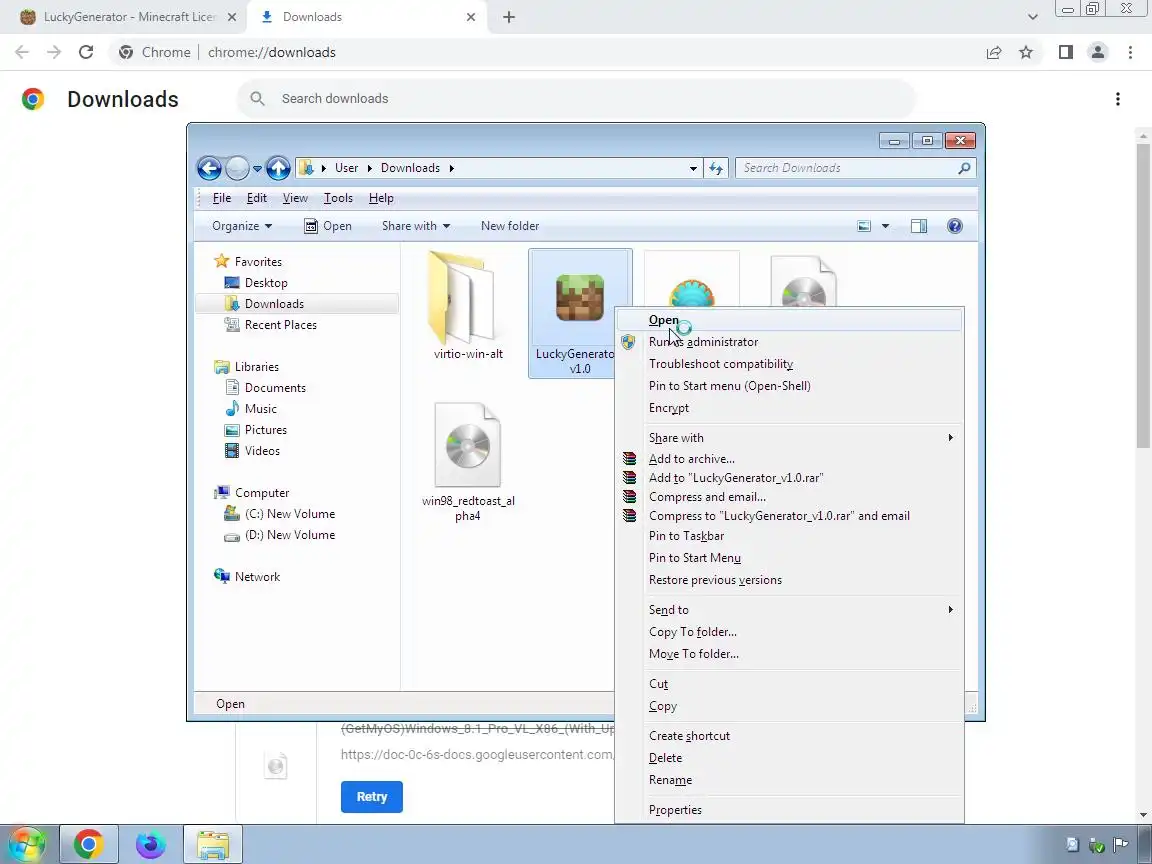This screenshot has width=1152, height=864.
Task: Toggle the Explorer preview pane icon
Action: [918, 226]
